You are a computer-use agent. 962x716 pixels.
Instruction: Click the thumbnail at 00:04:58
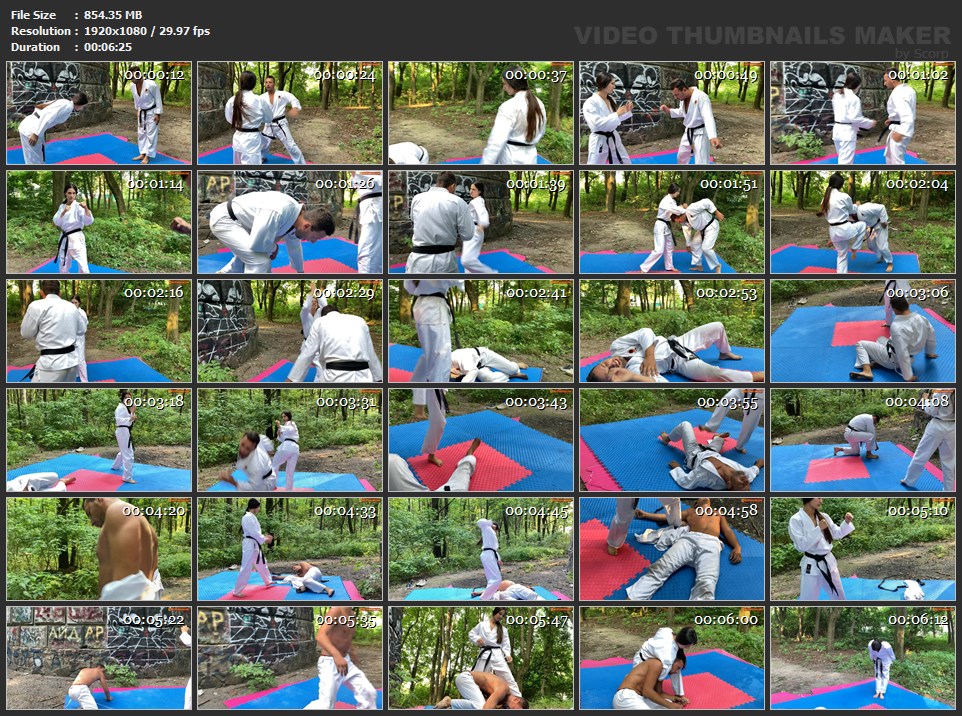coord(672,549)
